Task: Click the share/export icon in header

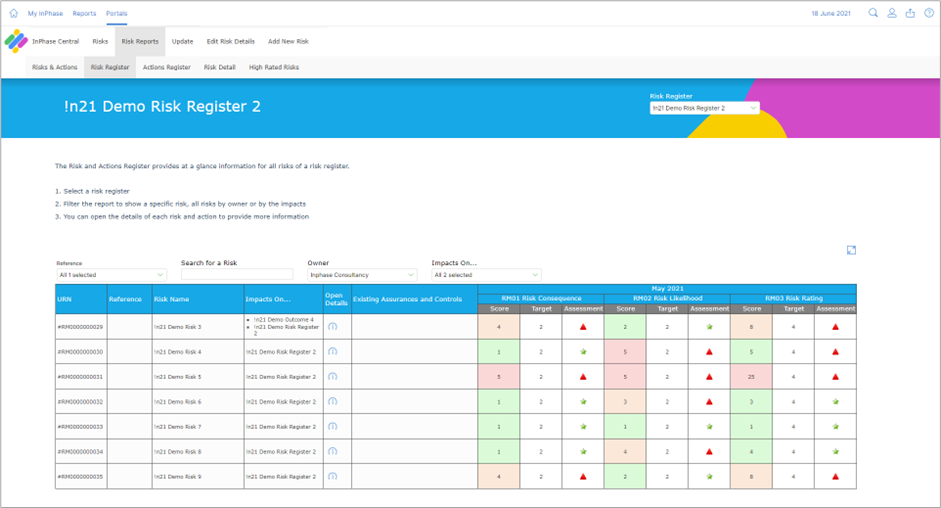Action: [x=910, y=13]
